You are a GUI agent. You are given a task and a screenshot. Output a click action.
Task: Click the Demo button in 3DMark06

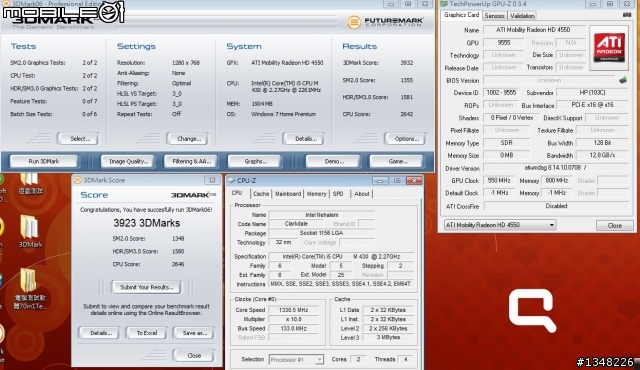tap(333, 161)
